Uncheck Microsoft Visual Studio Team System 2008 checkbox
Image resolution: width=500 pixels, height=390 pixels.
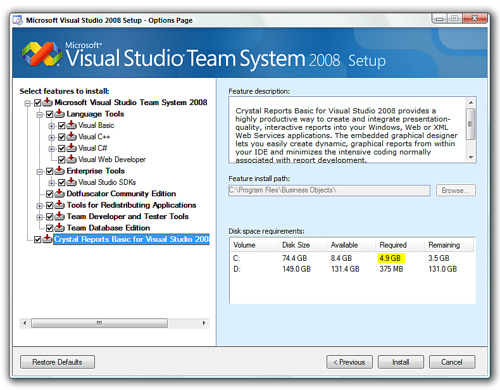pos(37,103)
